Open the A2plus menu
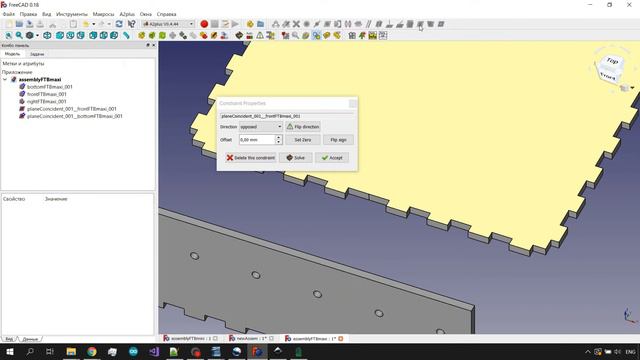 pyautogui.click(x=127, y=14)
